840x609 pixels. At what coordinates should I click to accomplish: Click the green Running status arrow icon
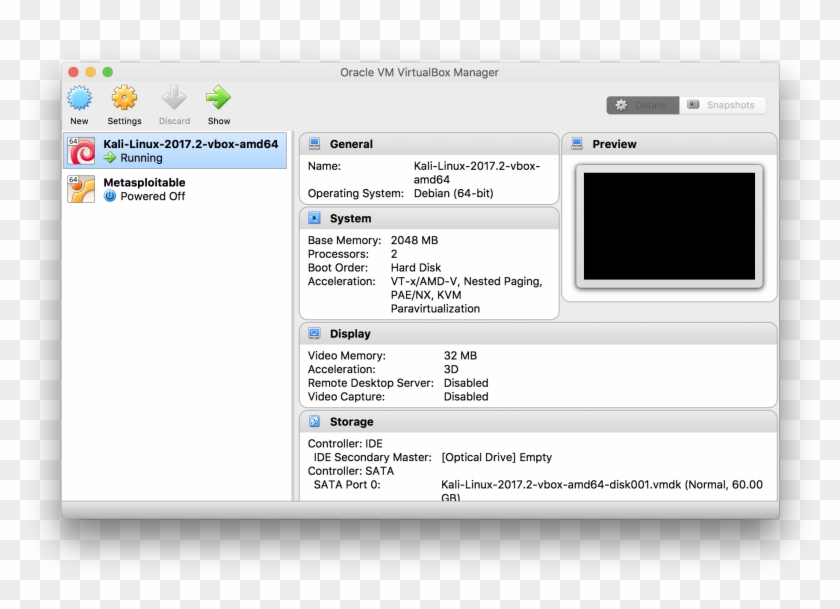110,158
